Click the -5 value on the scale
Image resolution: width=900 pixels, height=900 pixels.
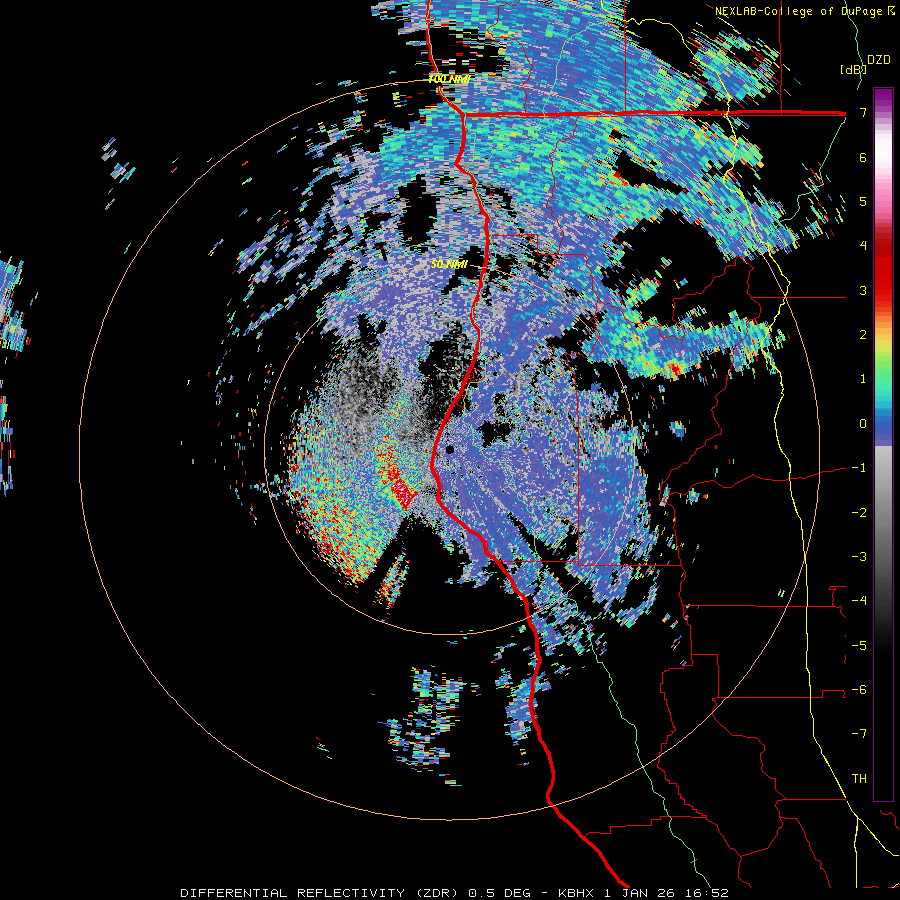(859, 646)
